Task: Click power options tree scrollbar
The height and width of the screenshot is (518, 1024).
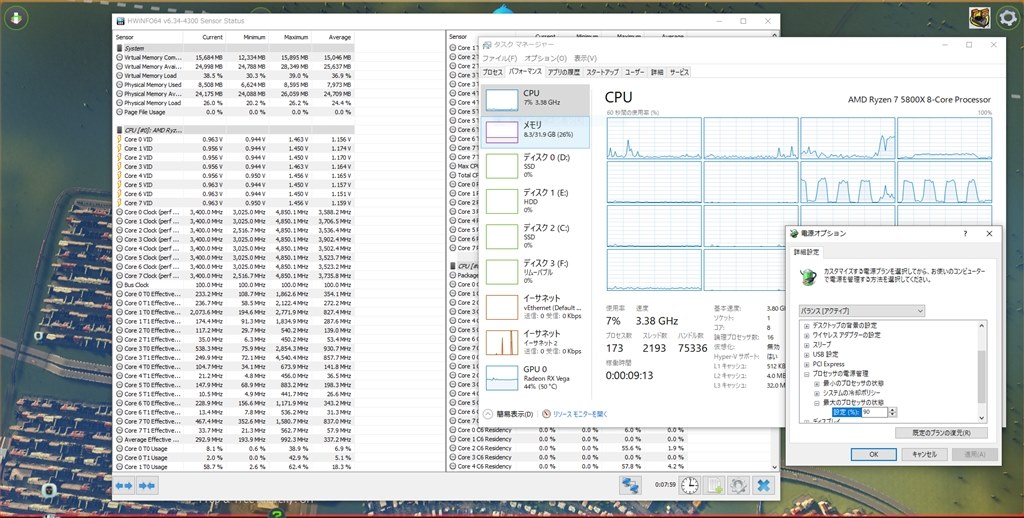Action: tap(981, 376)
